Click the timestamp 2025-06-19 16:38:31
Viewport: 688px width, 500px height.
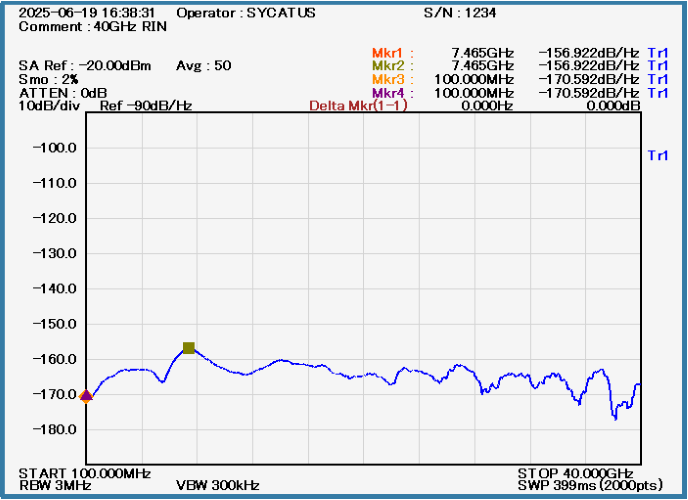coord(86,13)
